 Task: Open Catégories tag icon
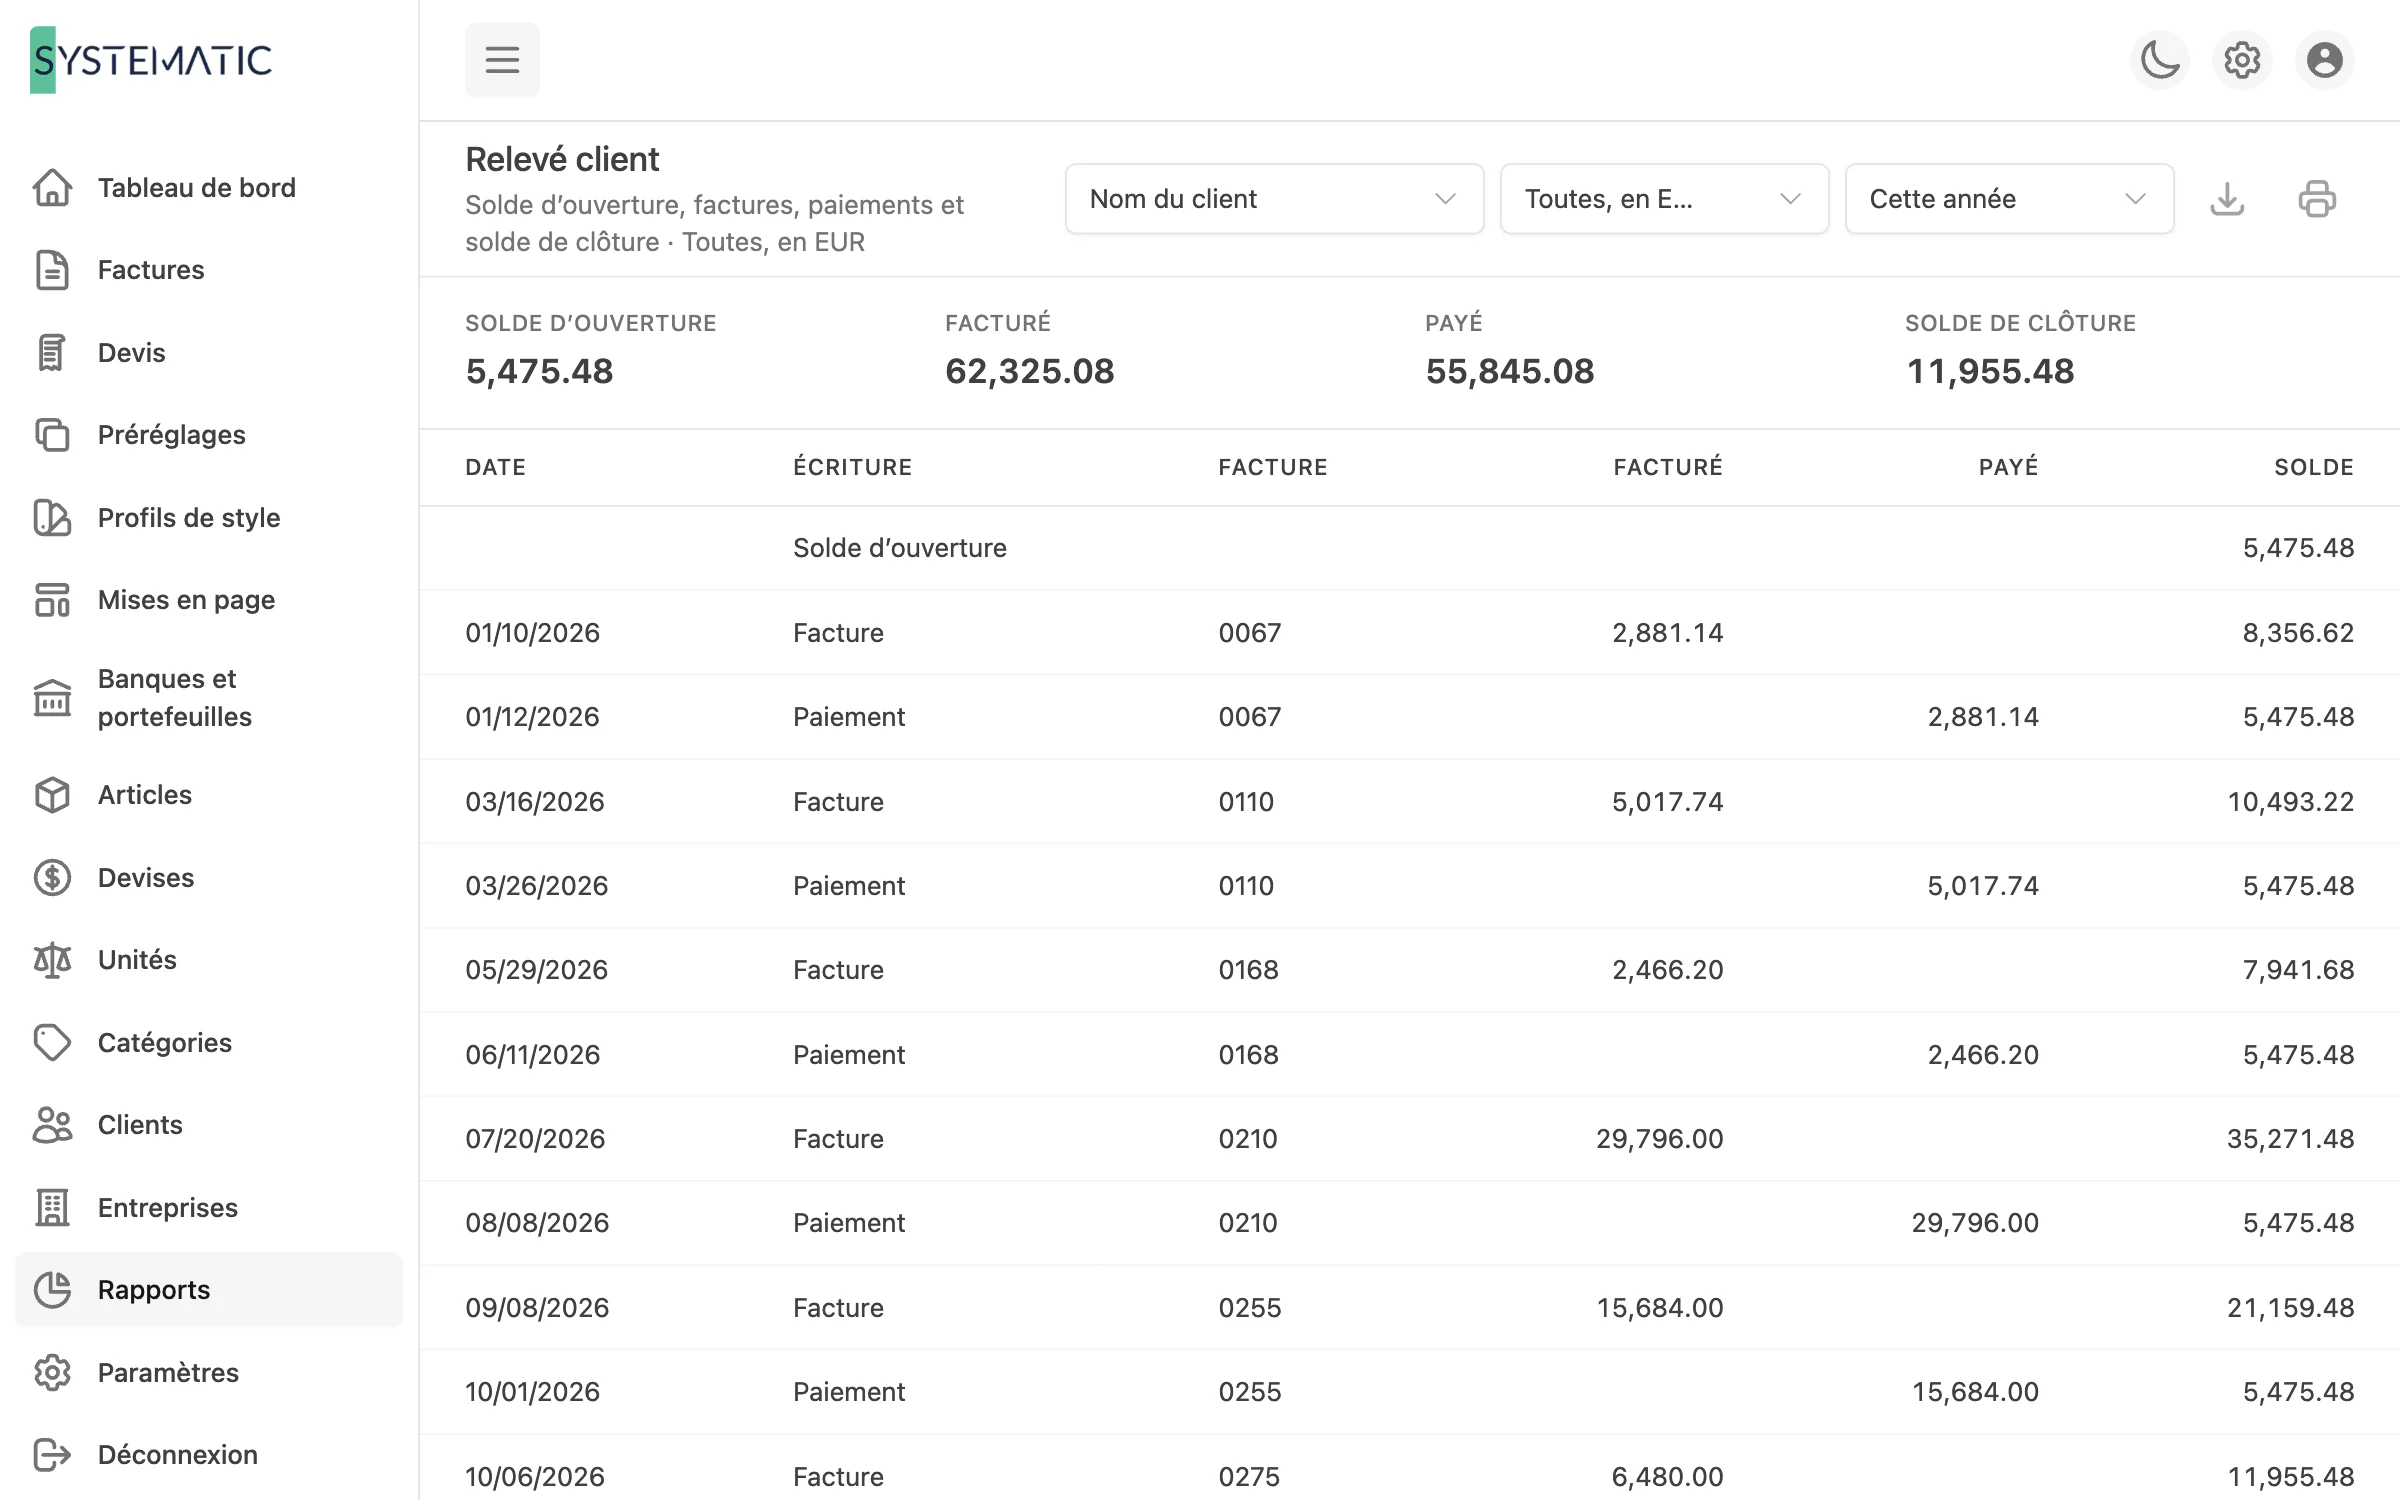pyautogui.click(x=52, y=1042)
